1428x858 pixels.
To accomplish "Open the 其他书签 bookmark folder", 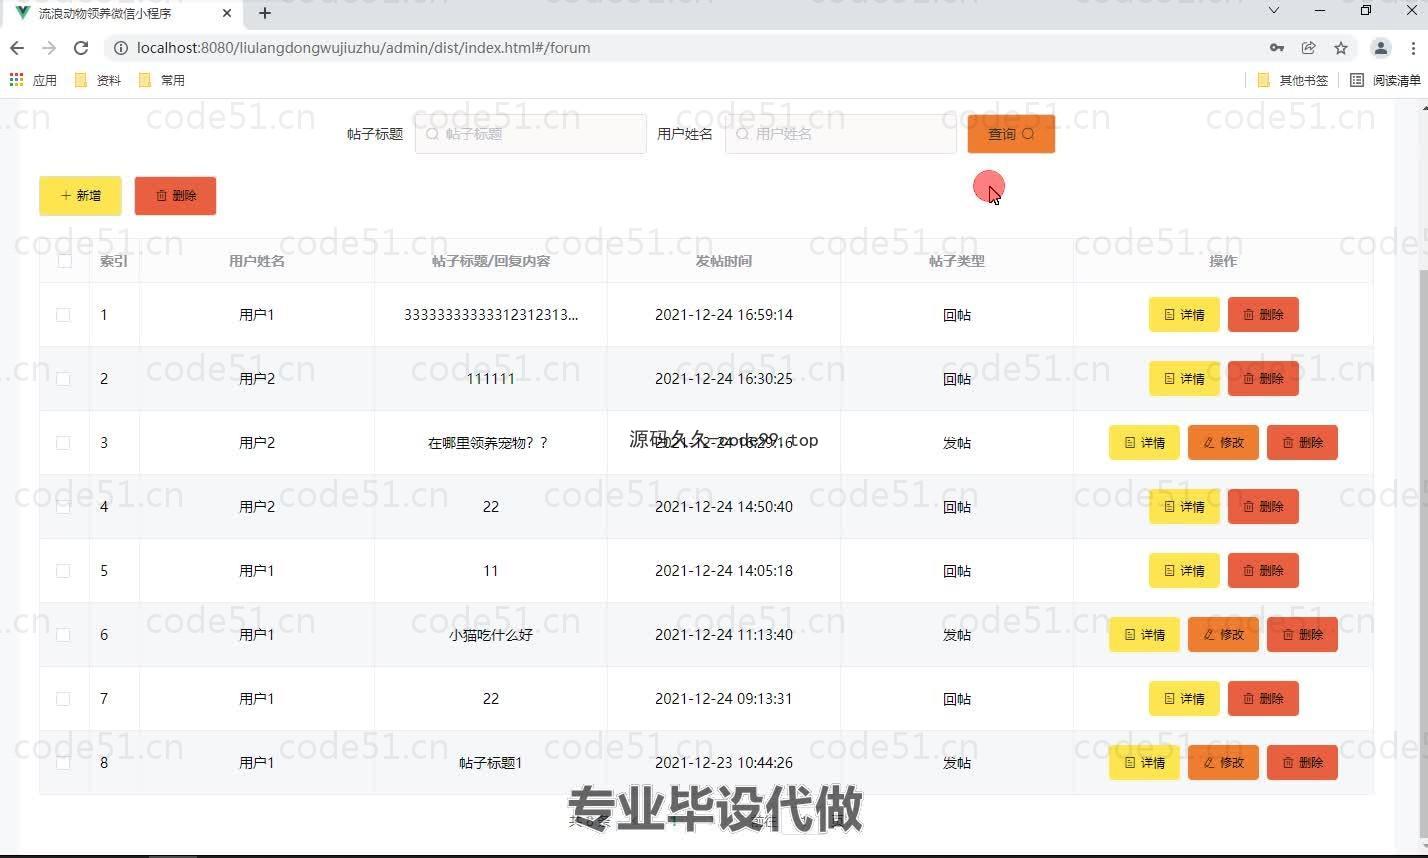I will (1293, 80).
